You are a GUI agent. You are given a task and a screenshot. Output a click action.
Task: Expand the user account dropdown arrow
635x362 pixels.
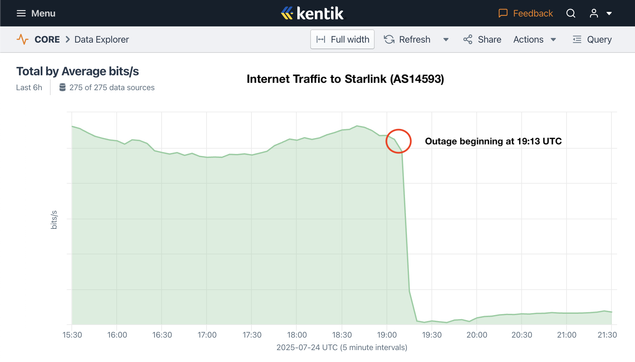coord(609,13)
